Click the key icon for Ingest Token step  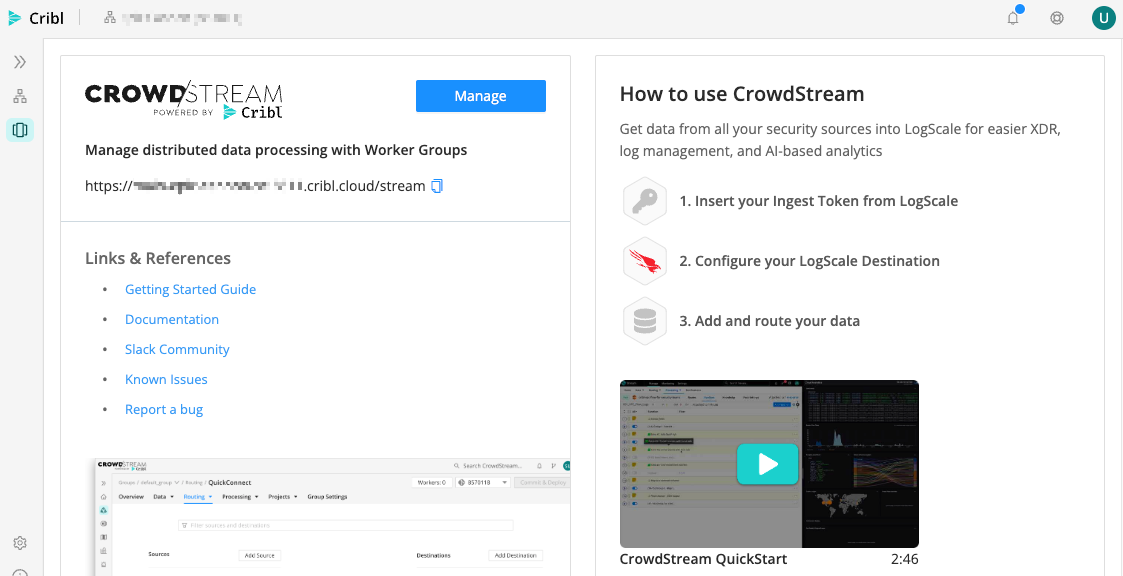(x=645, y=201)
